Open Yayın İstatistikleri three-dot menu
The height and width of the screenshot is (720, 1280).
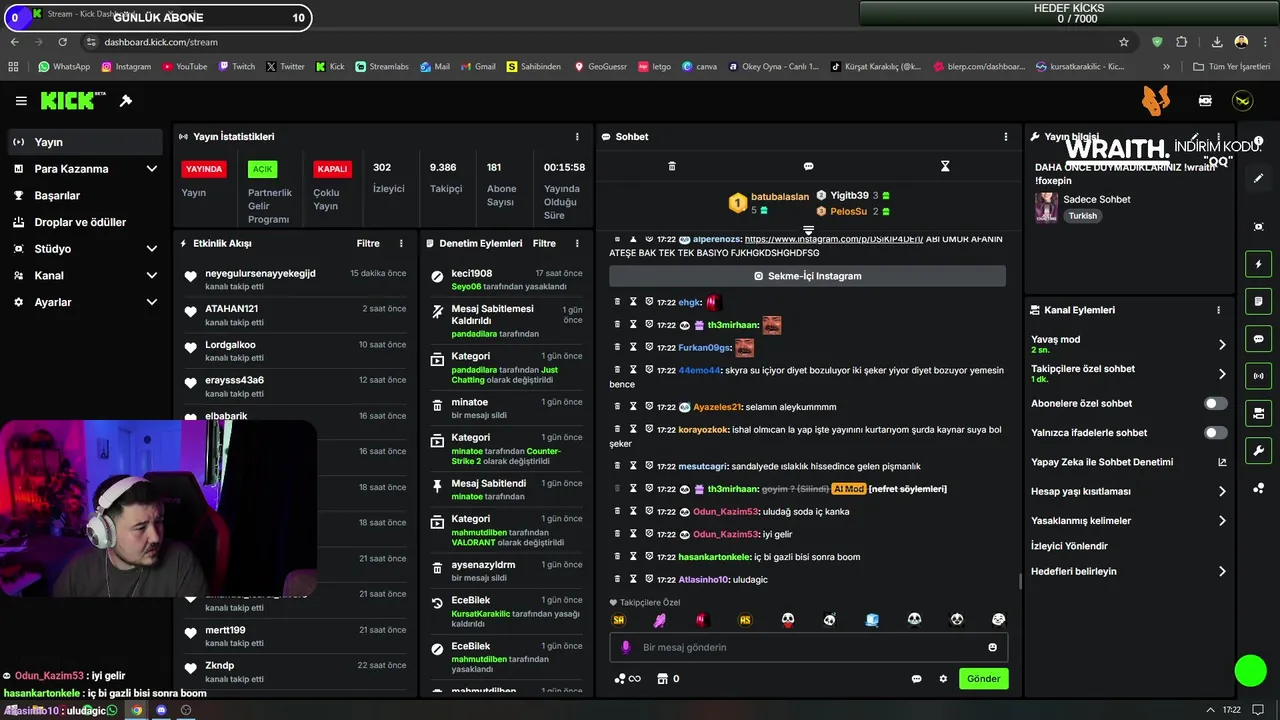[x=577, y=137]
